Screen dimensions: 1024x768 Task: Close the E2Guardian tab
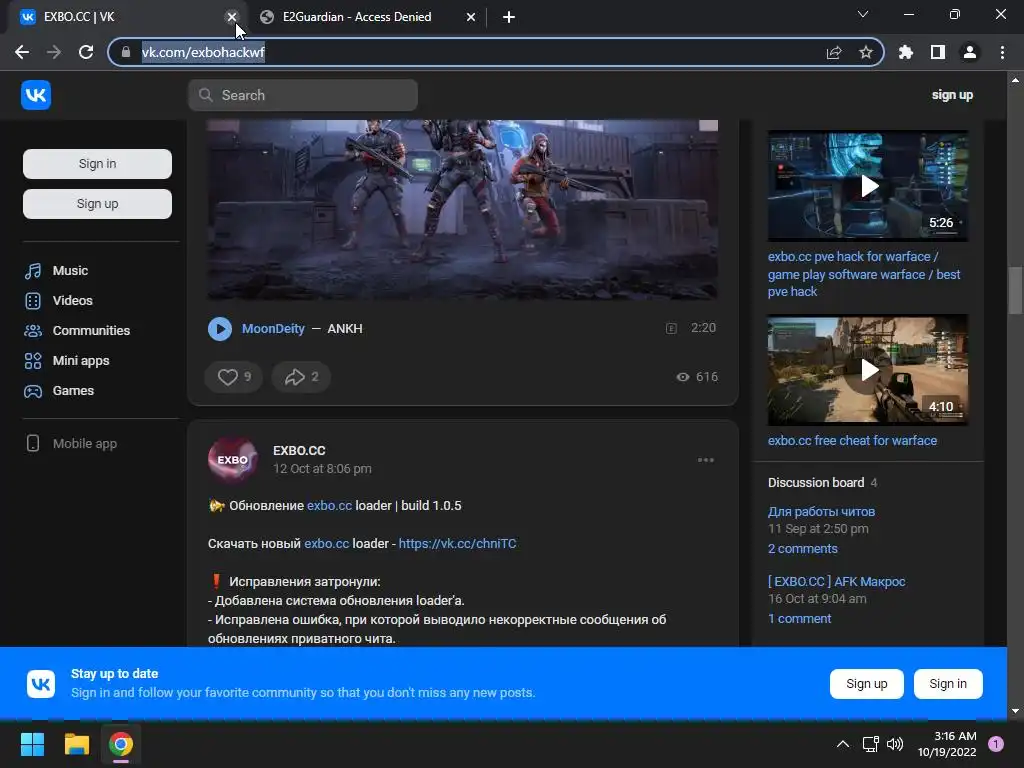tap(470, 17)
